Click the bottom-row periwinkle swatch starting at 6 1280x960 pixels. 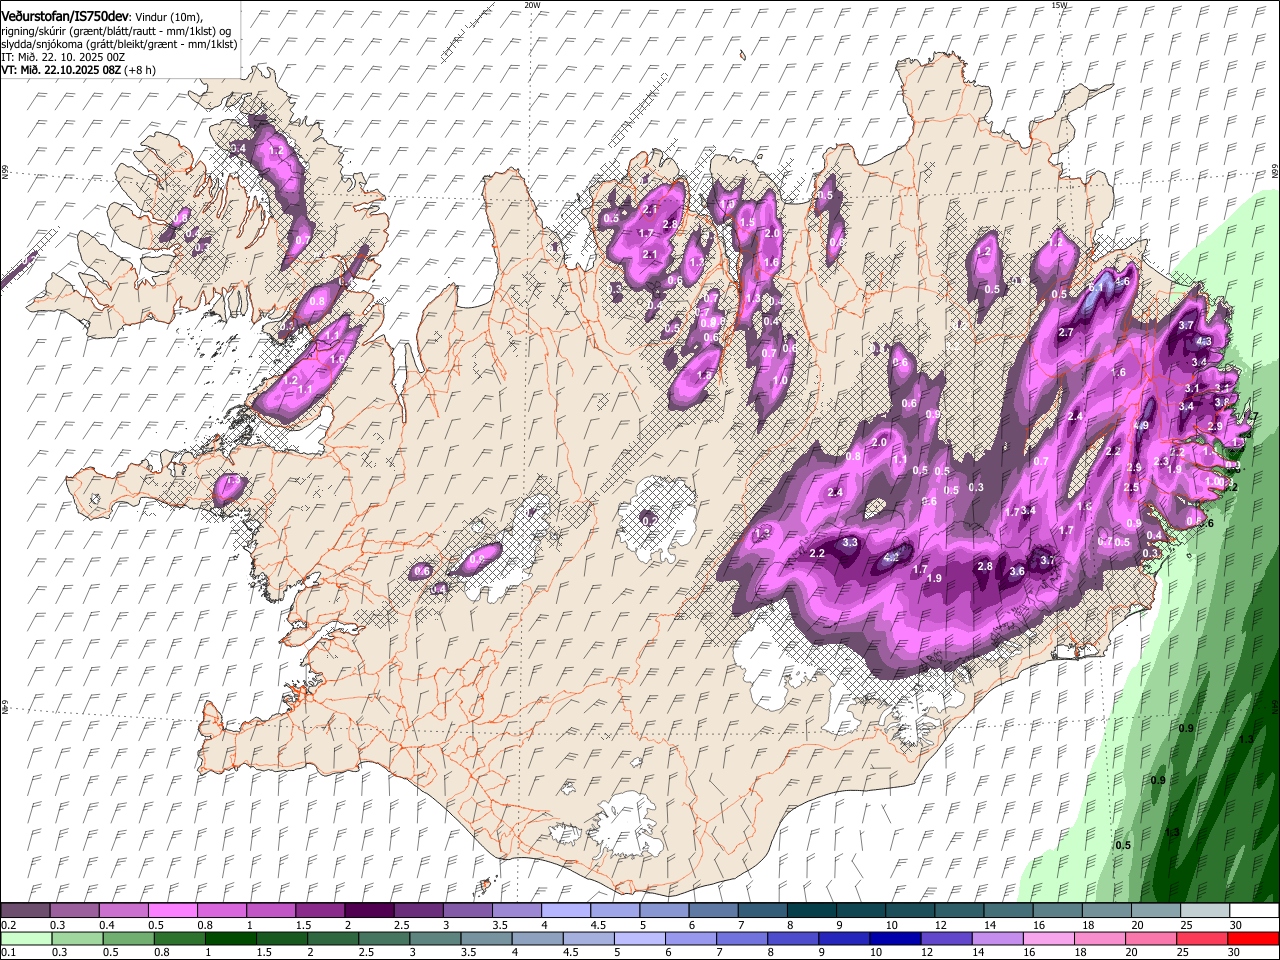coord(691,939)
